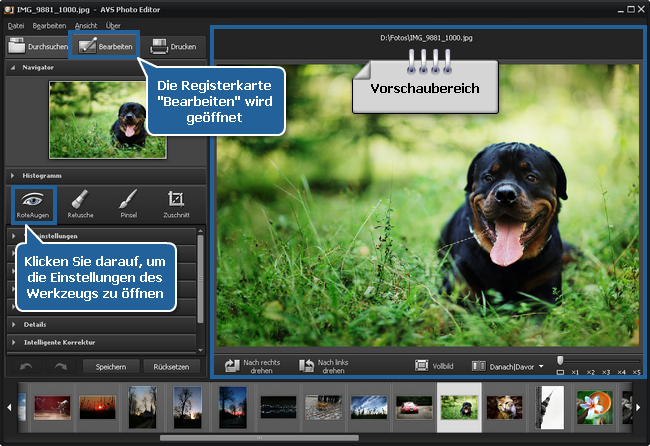Open the Ansicht menu
This screenshot has height=446, width=650.
point(86,23)
